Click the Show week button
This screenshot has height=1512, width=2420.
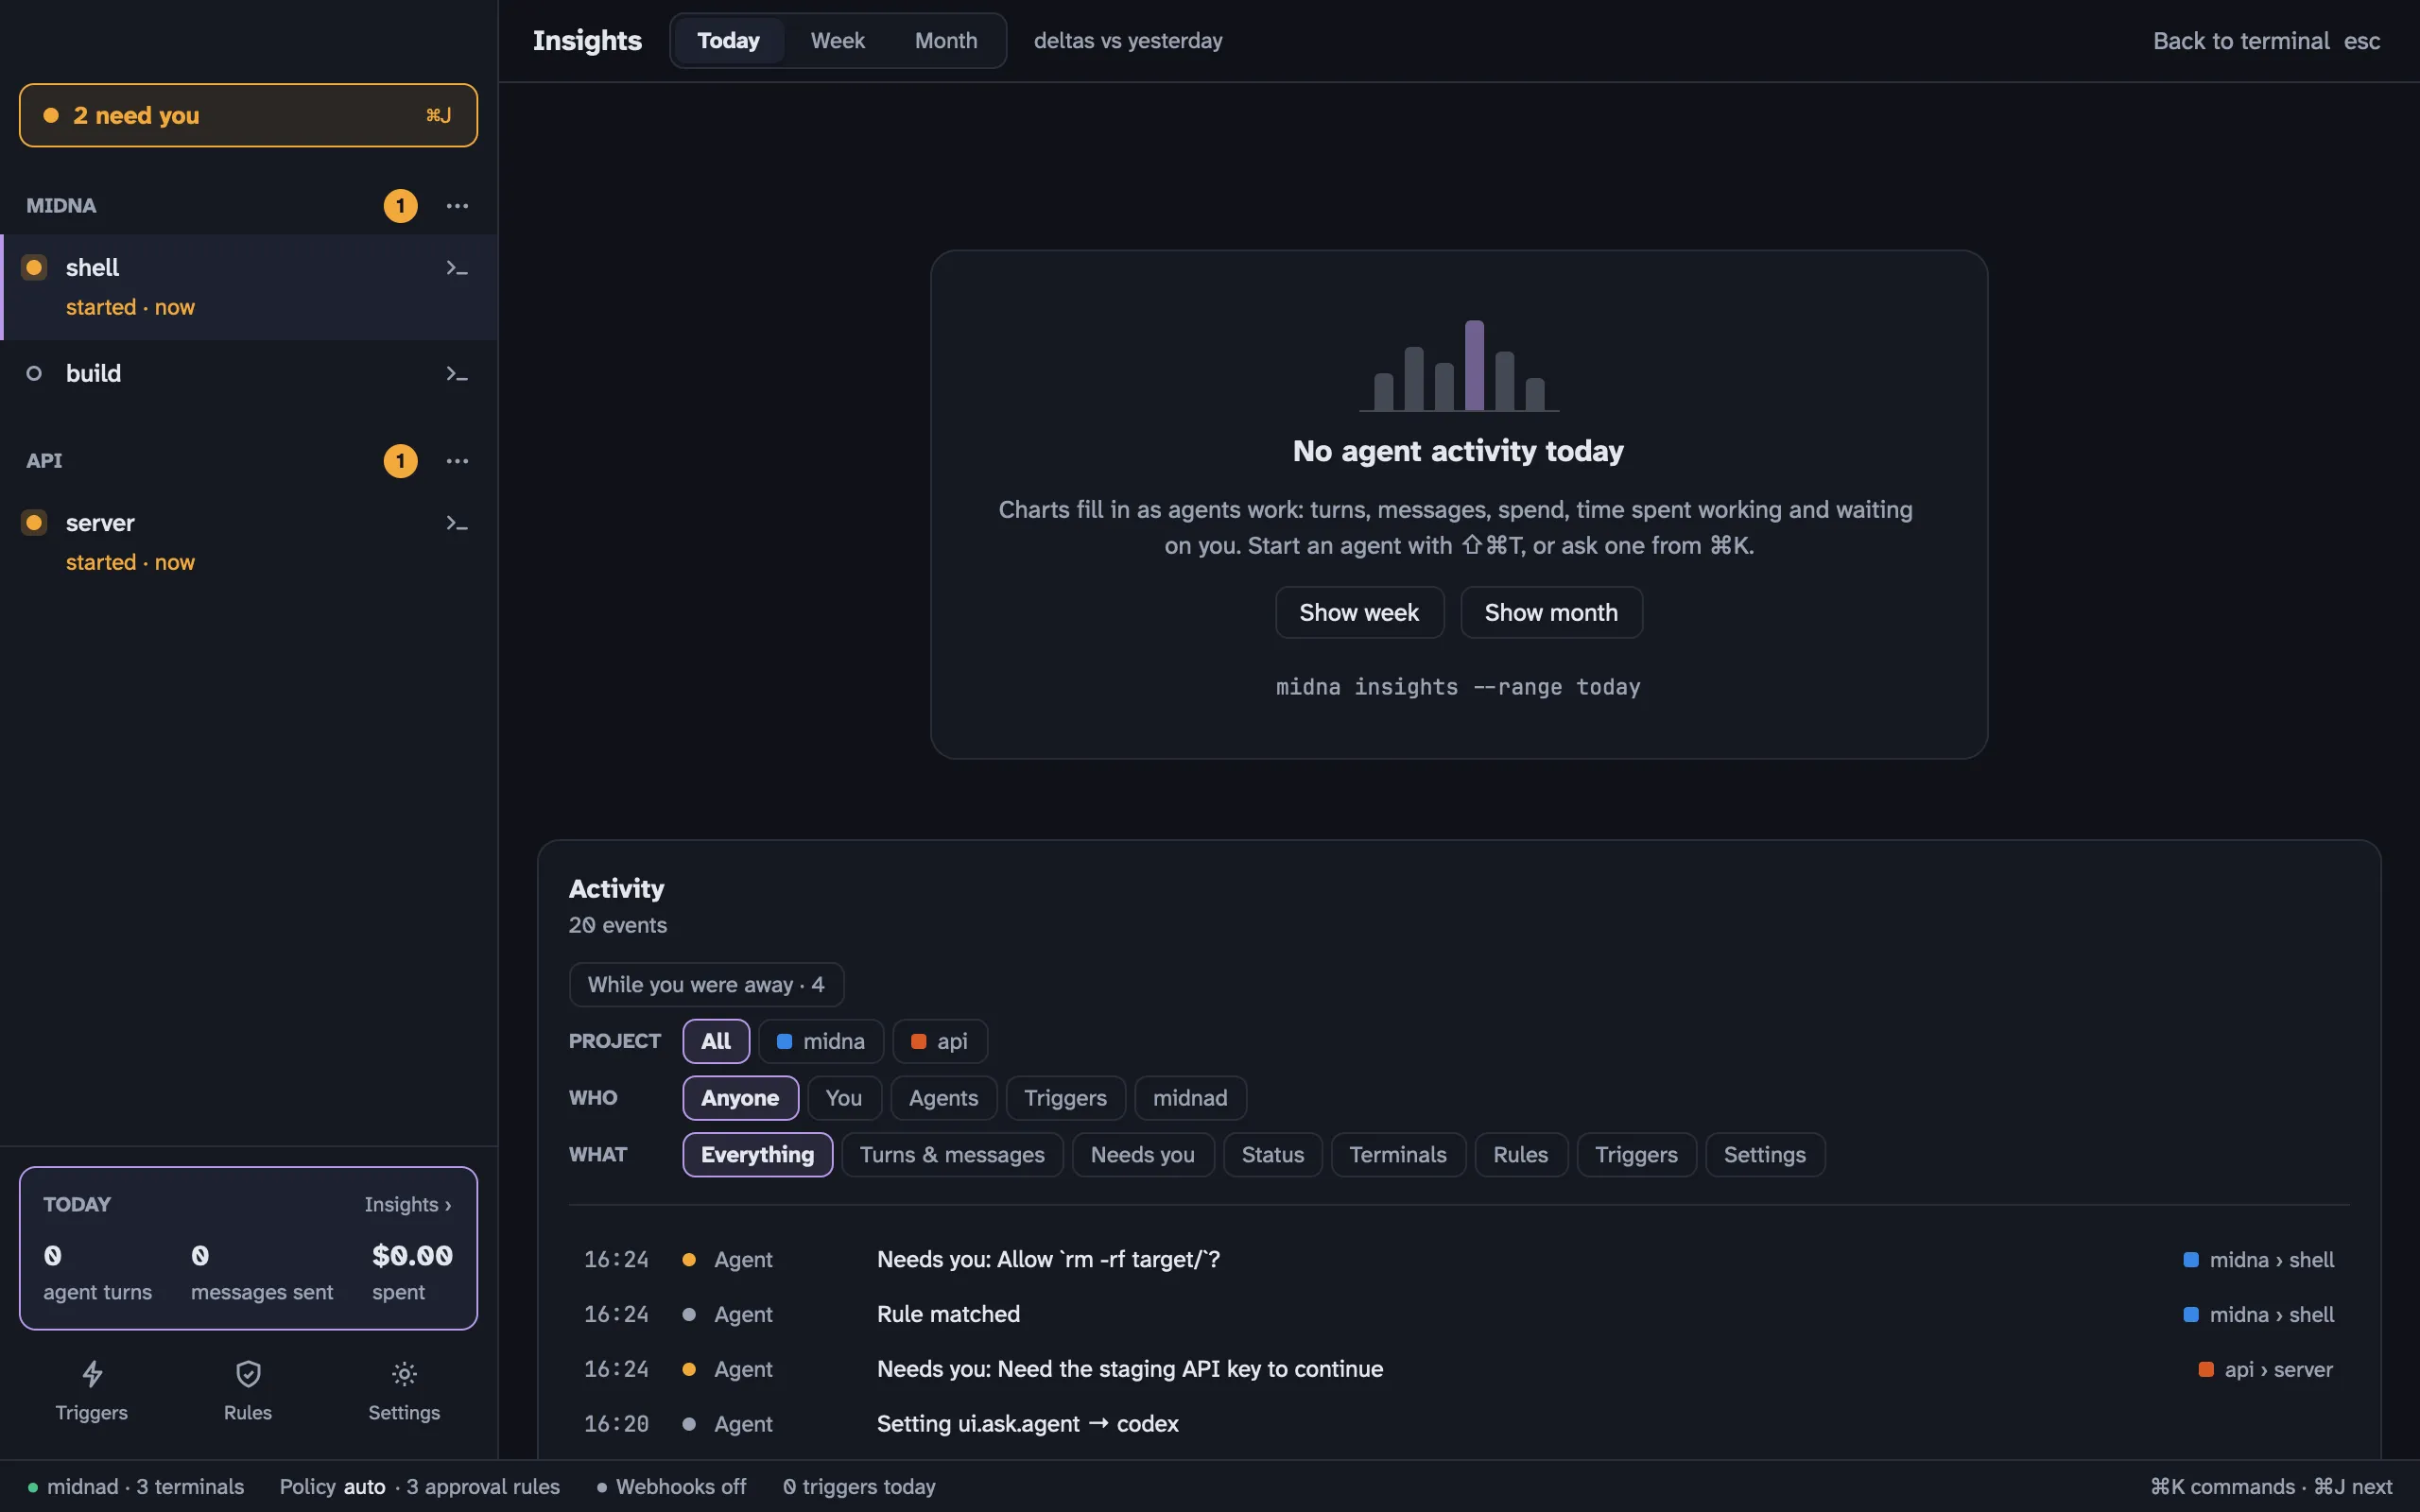[1359, 612]
